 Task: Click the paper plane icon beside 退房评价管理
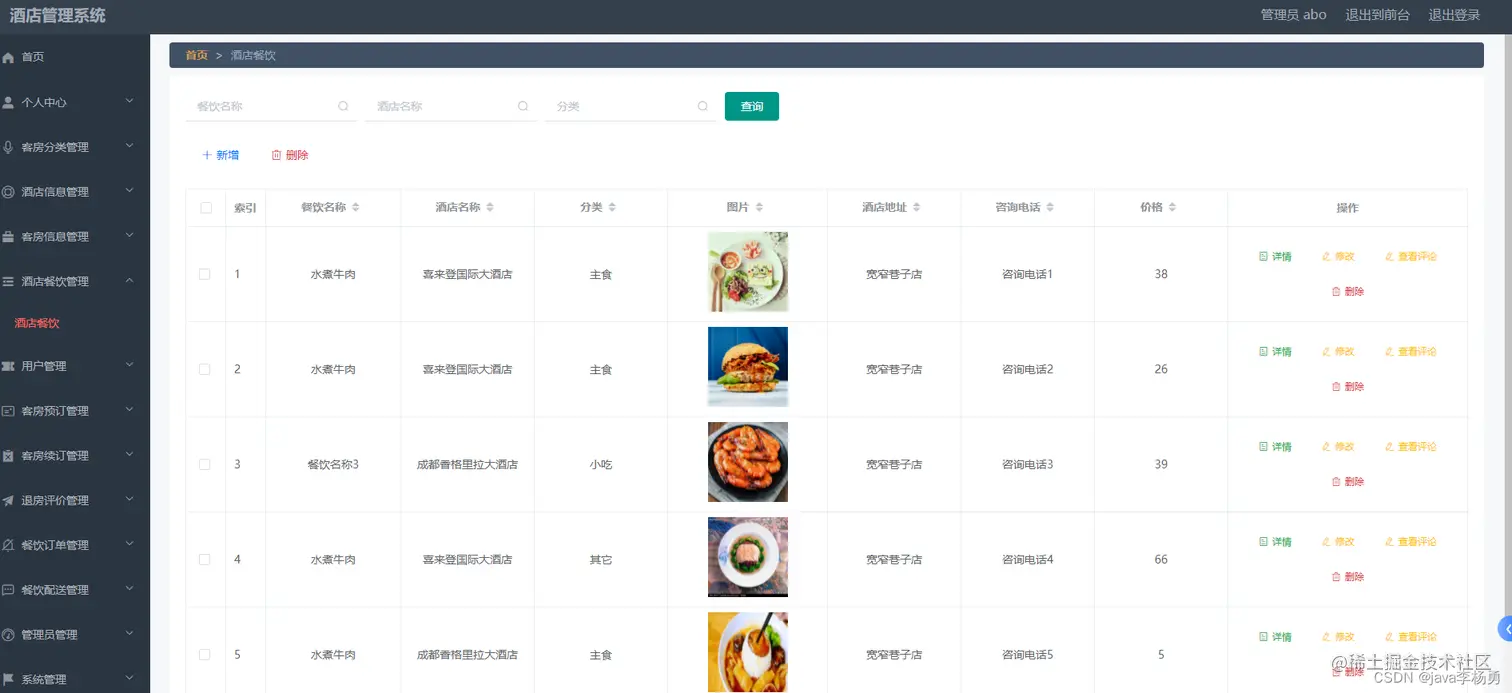(8, 501)
